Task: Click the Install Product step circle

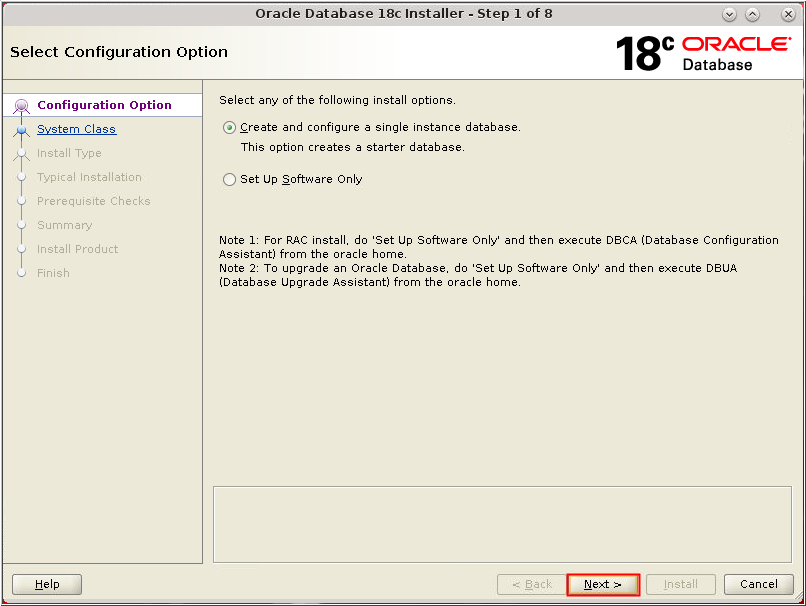Action: pyautogui.click(x=22, y=249)
